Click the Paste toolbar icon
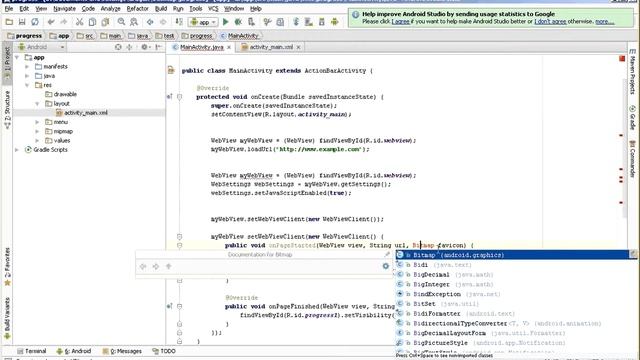 (105, 22)
